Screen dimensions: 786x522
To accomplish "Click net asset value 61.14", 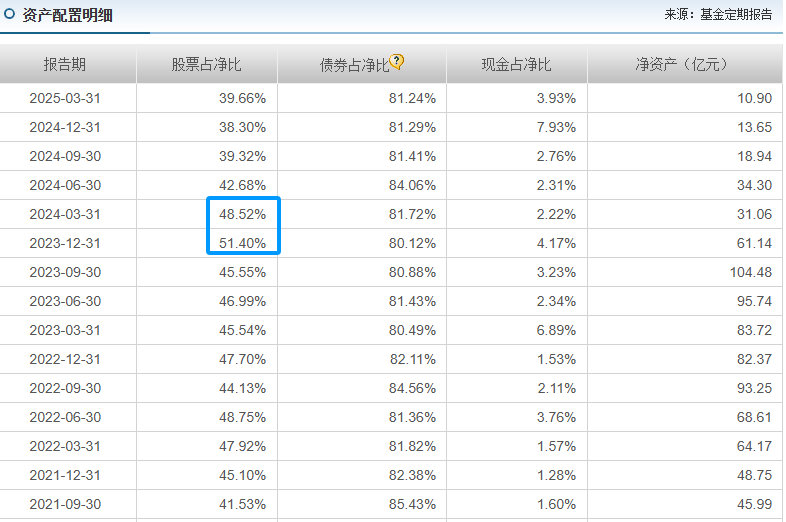I will pyautogui.click(x=754, y=244).
